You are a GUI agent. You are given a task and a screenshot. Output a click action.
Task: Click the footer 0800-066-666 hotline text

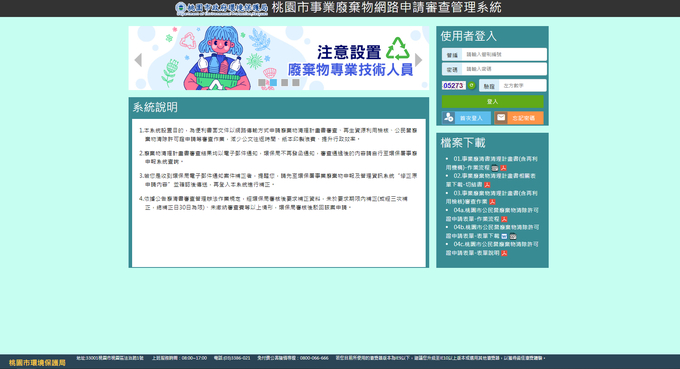(293, 358)
